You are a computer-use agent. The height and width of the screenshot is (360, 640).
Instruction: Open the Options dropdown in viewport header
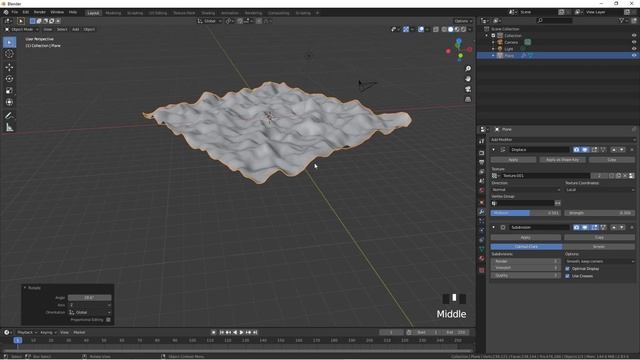pyautogui.click(x=462, y=21)
